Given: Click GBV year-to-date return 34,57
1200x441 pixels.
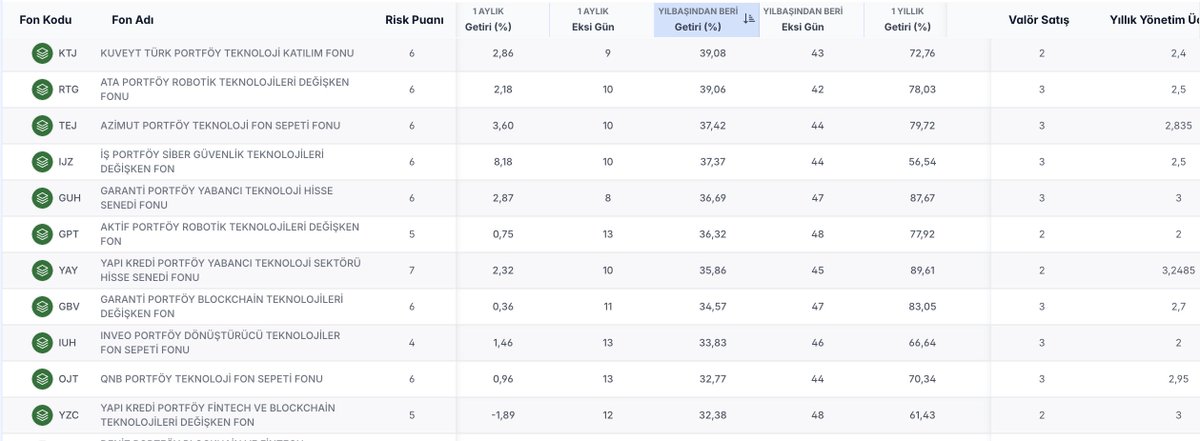Looking at the screenshot, I should point(712,306).
